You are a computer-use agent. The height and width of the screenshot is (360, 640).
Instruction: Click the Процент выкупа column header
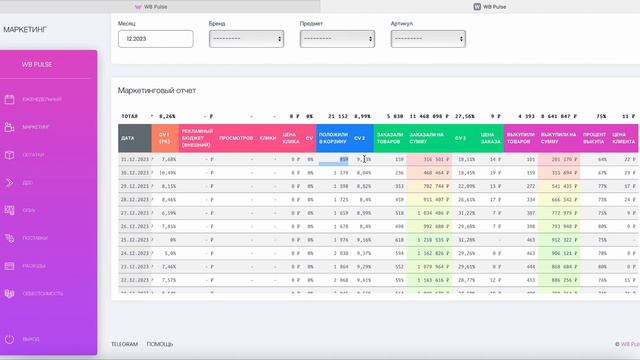594,138
